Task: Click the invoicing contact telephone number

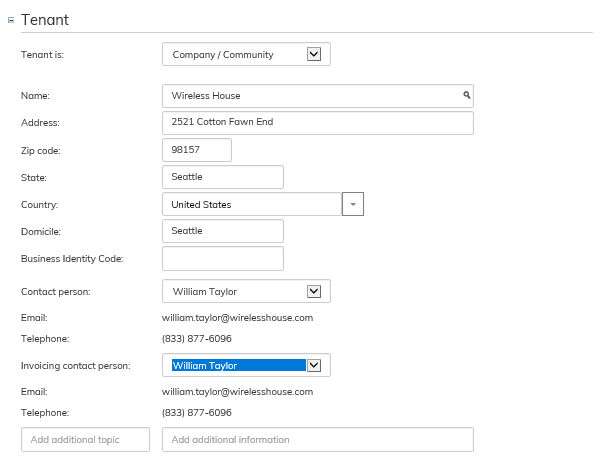Action: 196,413
